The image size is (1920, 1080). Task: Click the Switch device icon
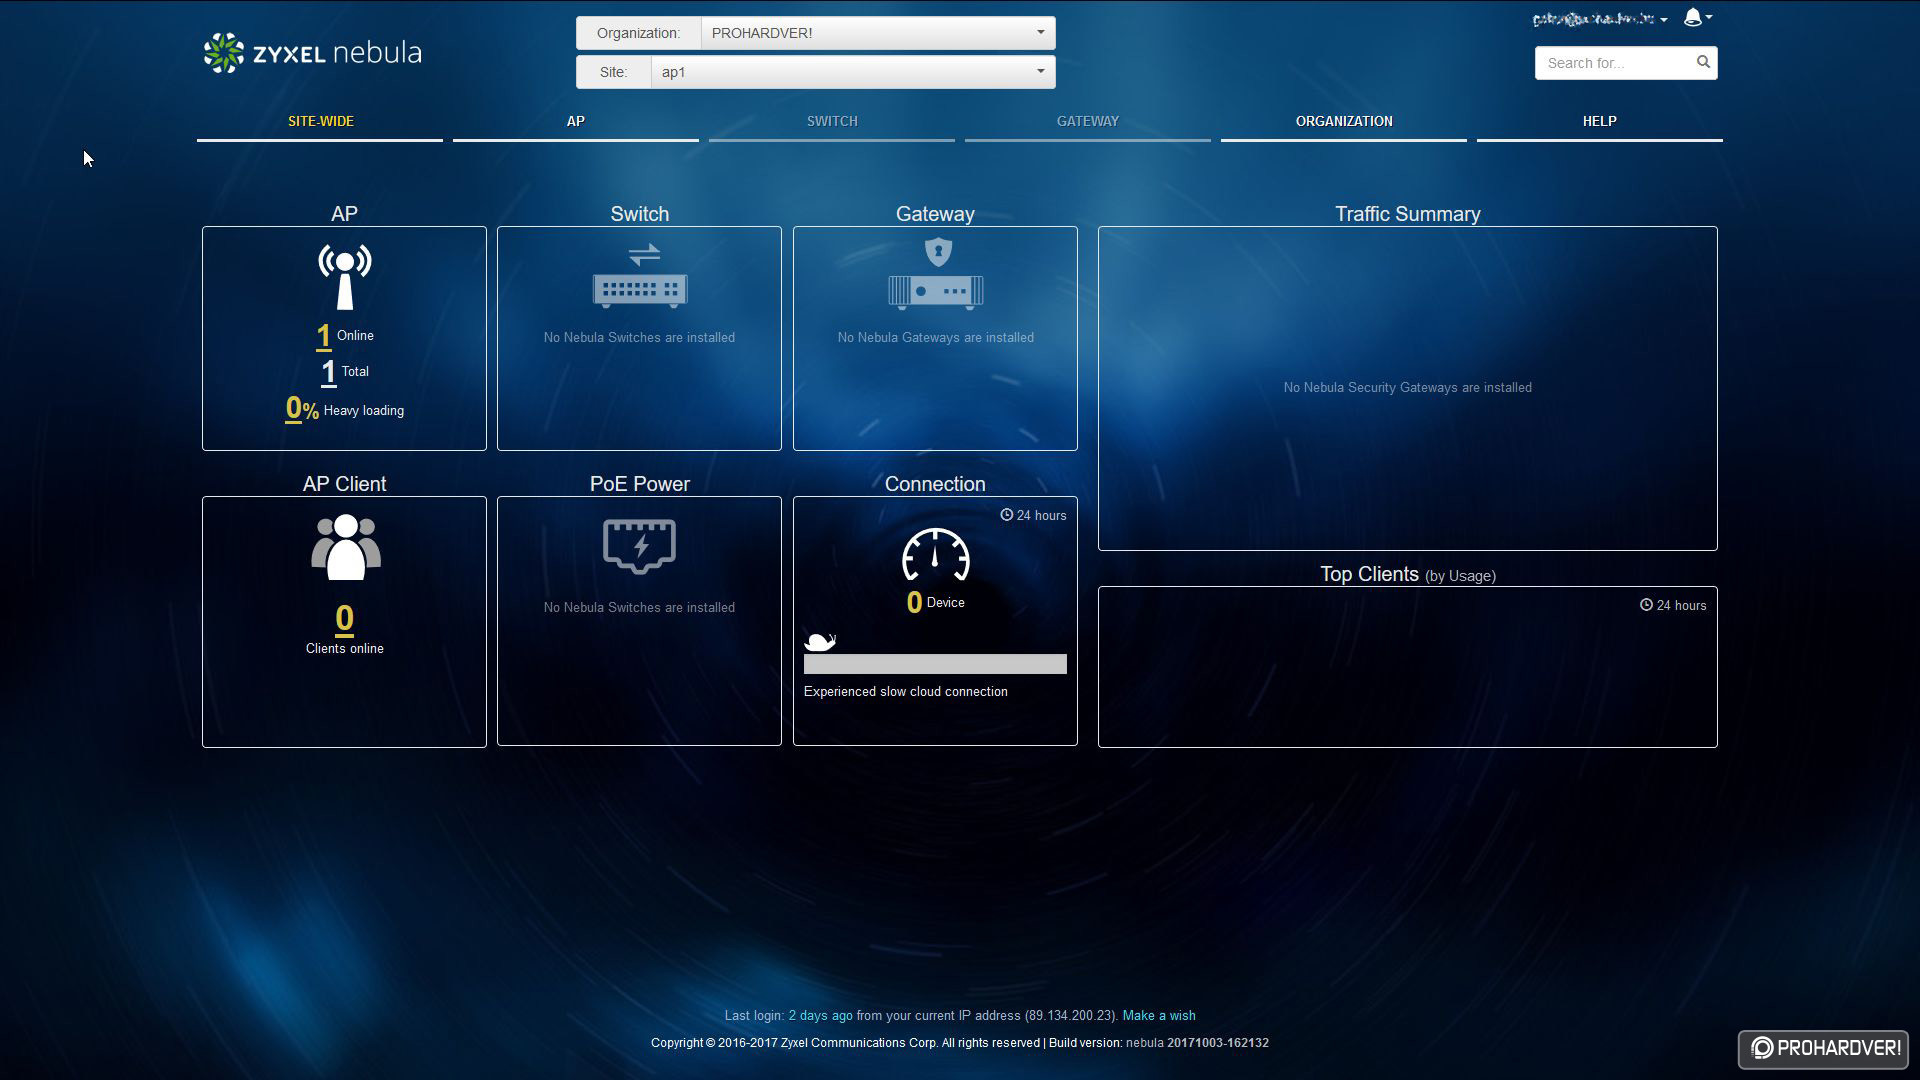tap(640, 275)
